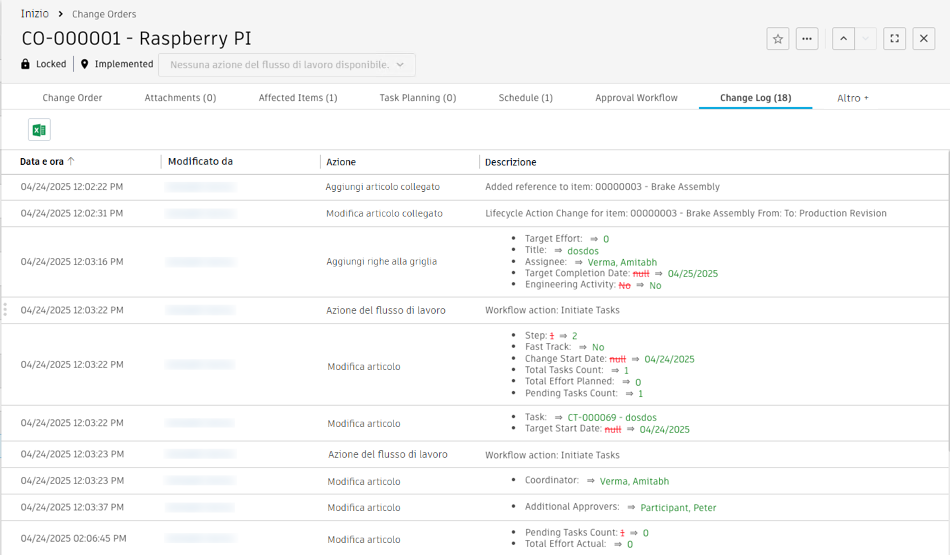Open Change Orders breadcrumb link

click(104, 14)
